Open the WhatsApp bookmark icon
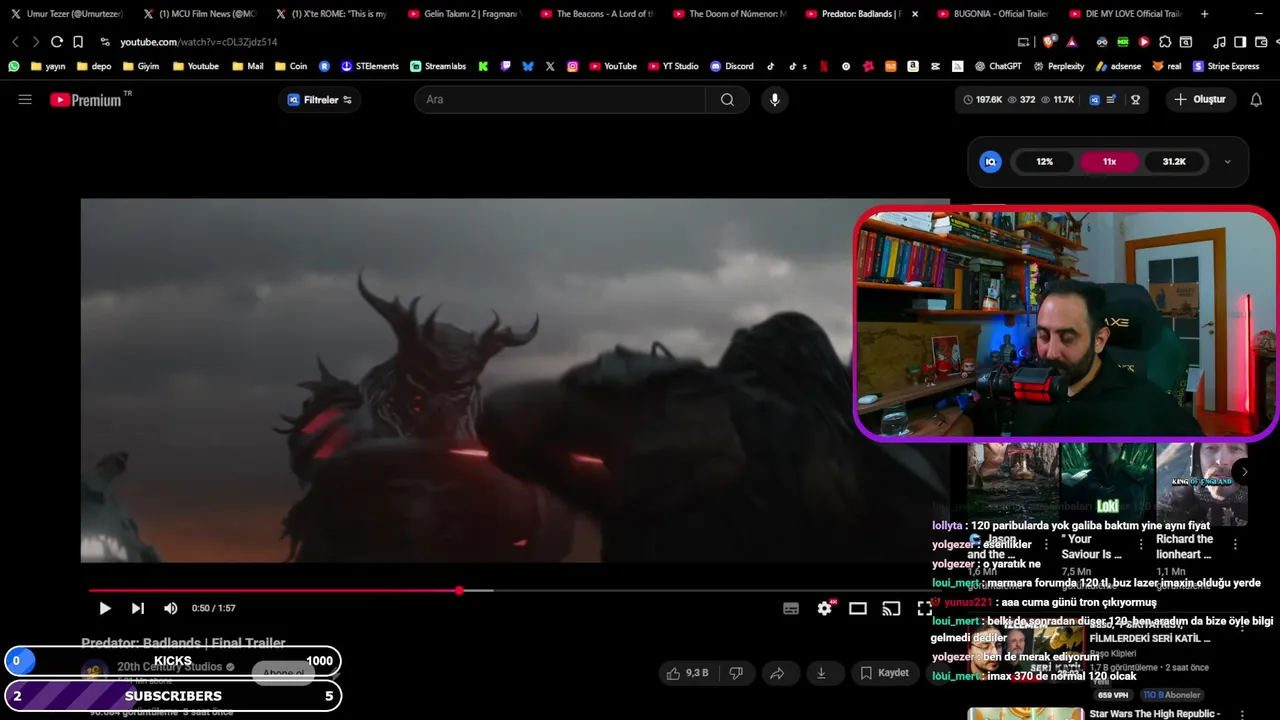The height and width of the screenshot is (720, 1280). (x=13, y=66)
